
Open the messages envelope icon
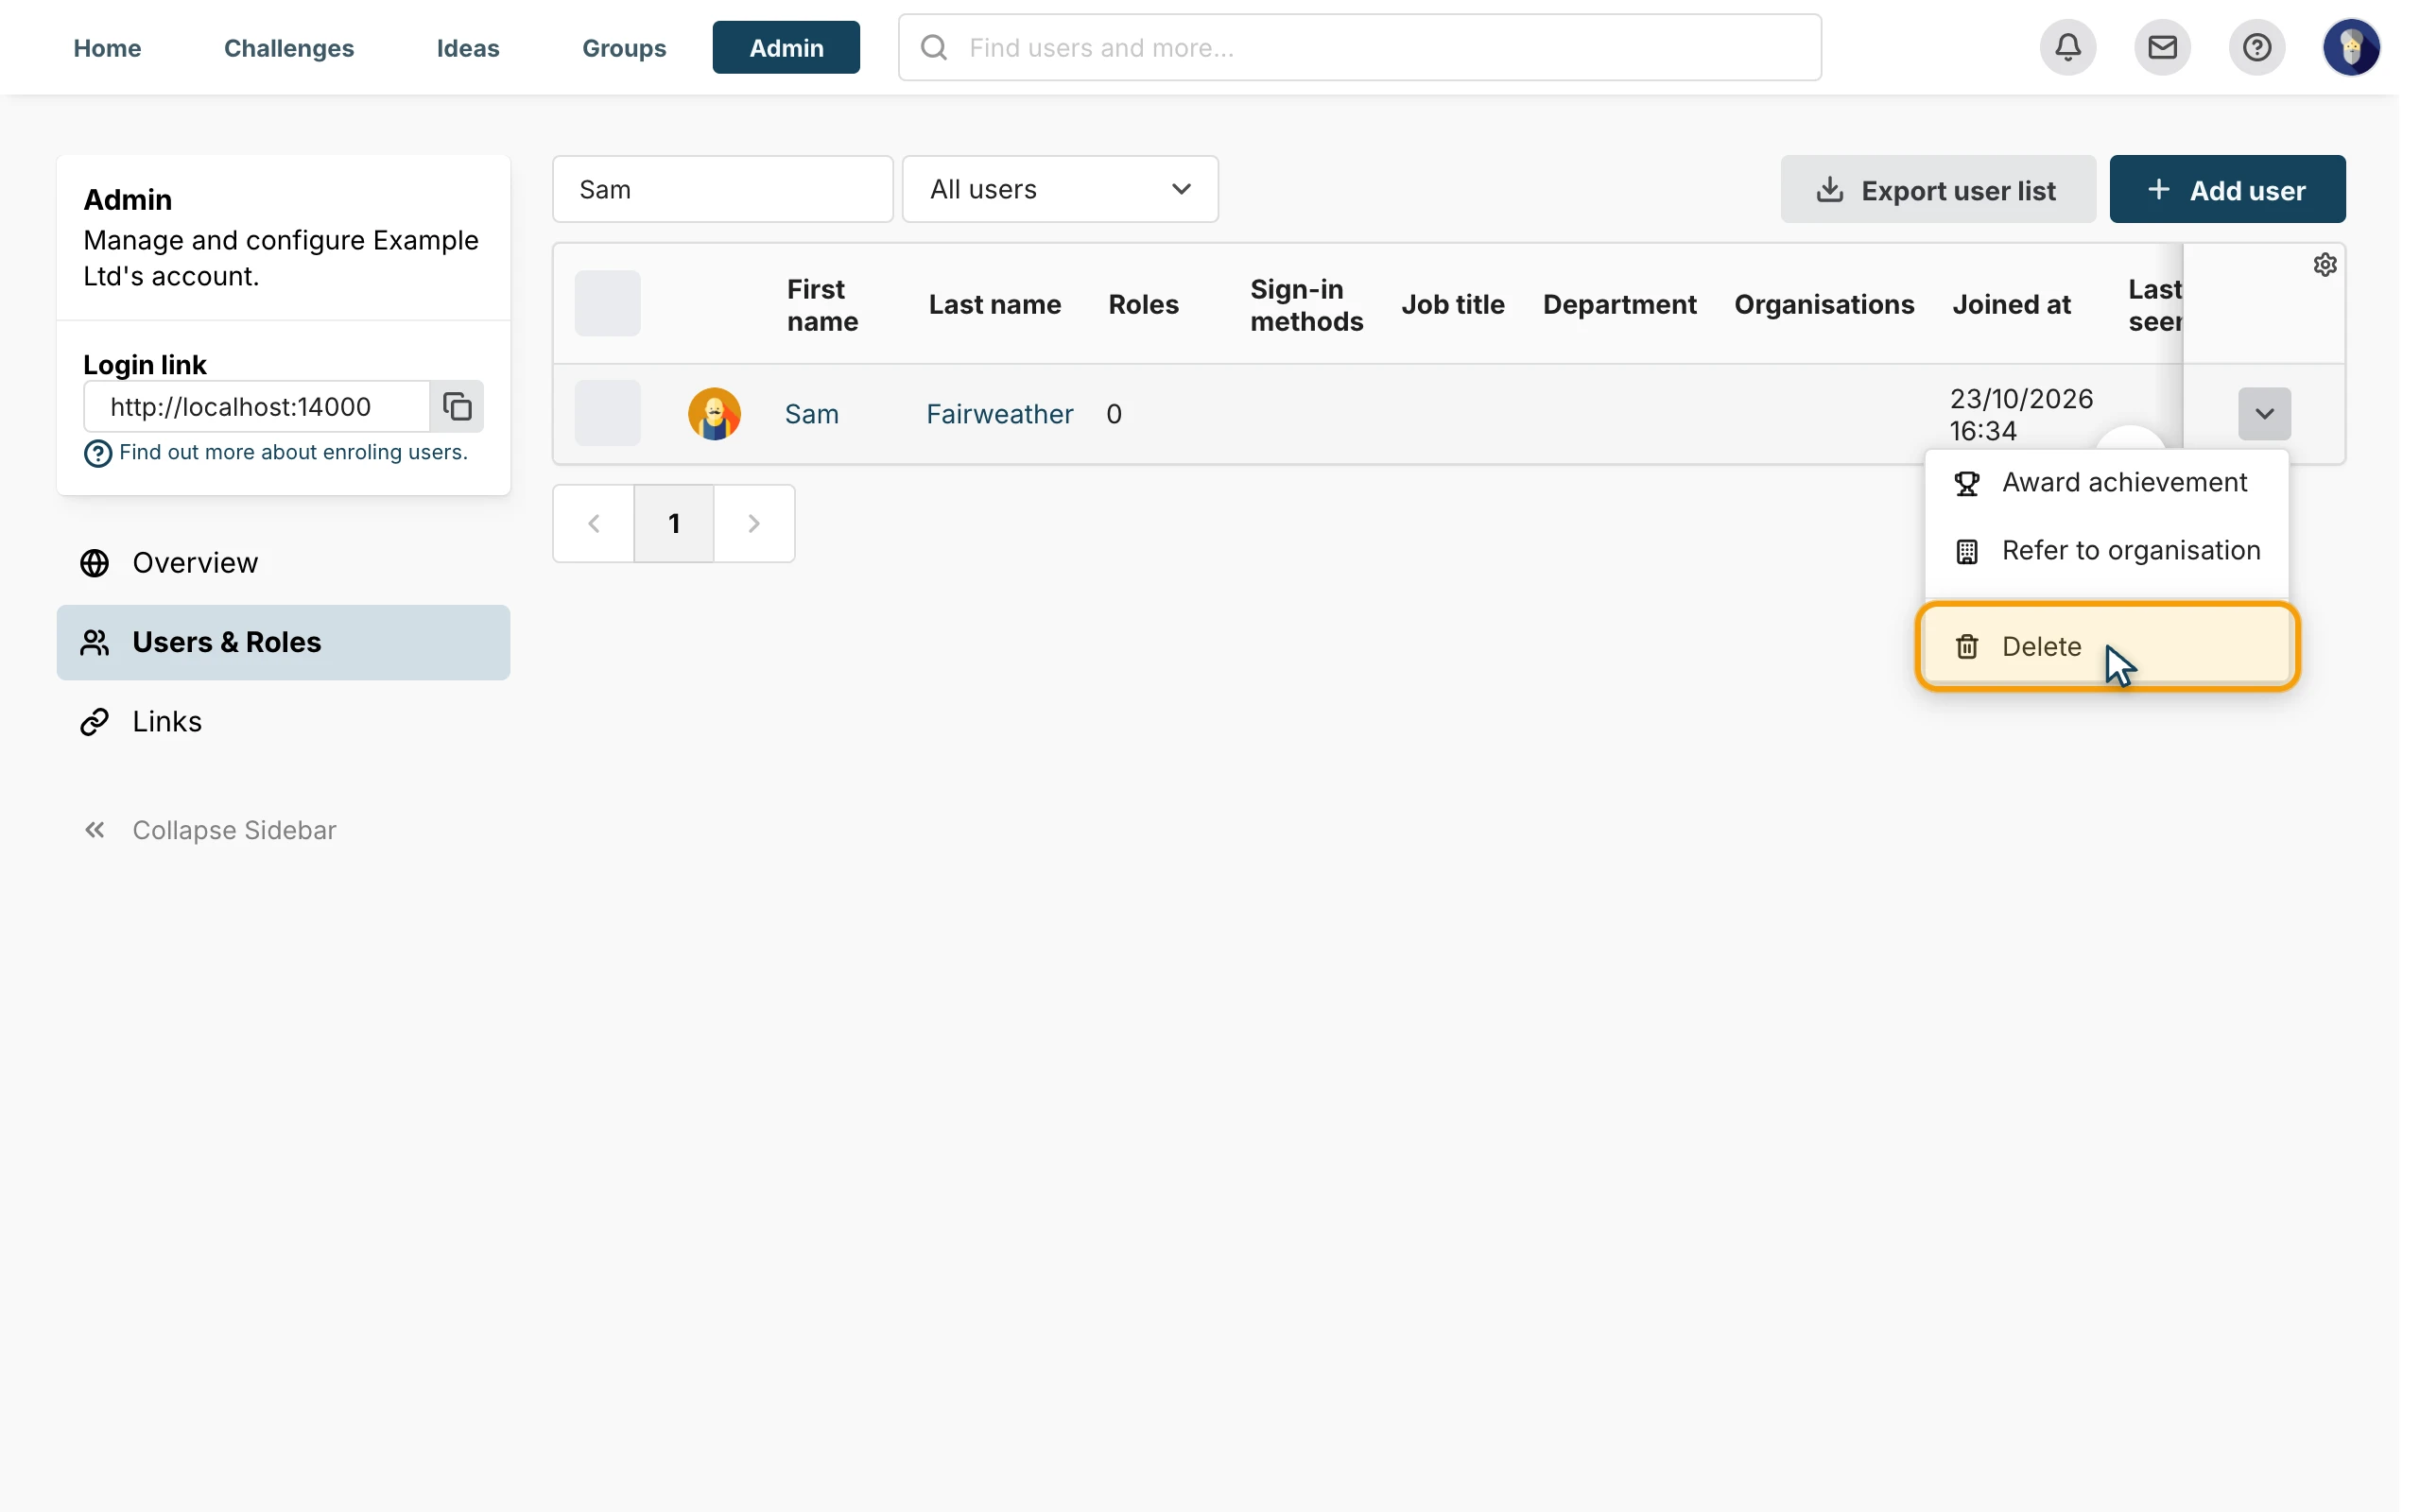click(2162, 47)
